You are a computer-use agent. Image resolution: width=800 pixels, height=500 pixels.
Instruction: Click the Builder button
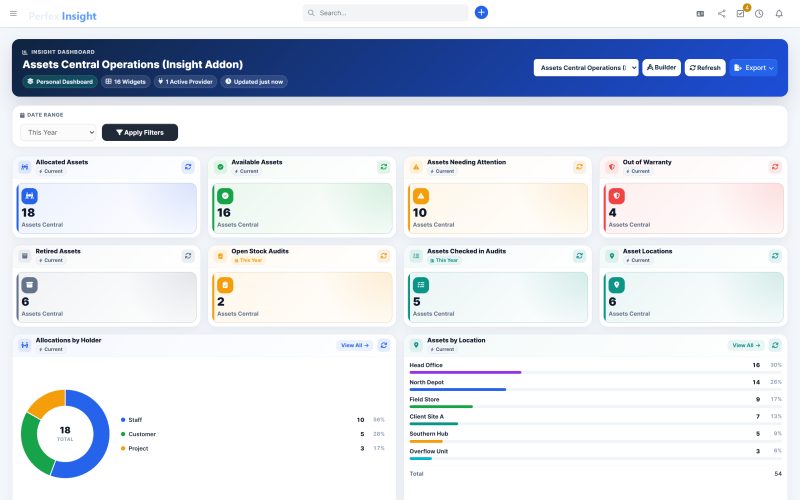(x=661, y=68)
